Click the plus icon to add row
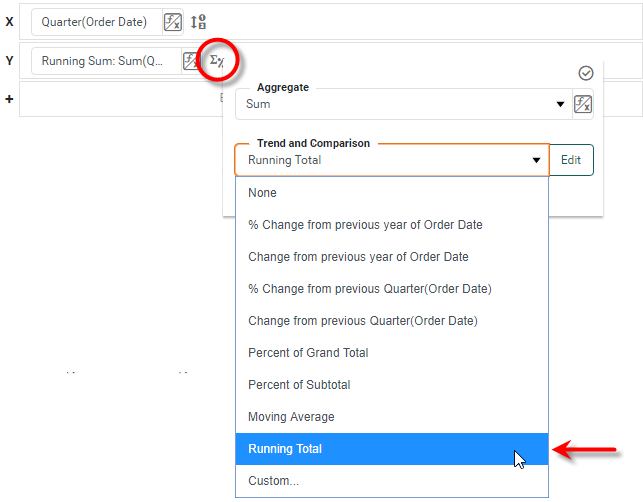Viewport: 643px width, 502px height. point(9,100)
